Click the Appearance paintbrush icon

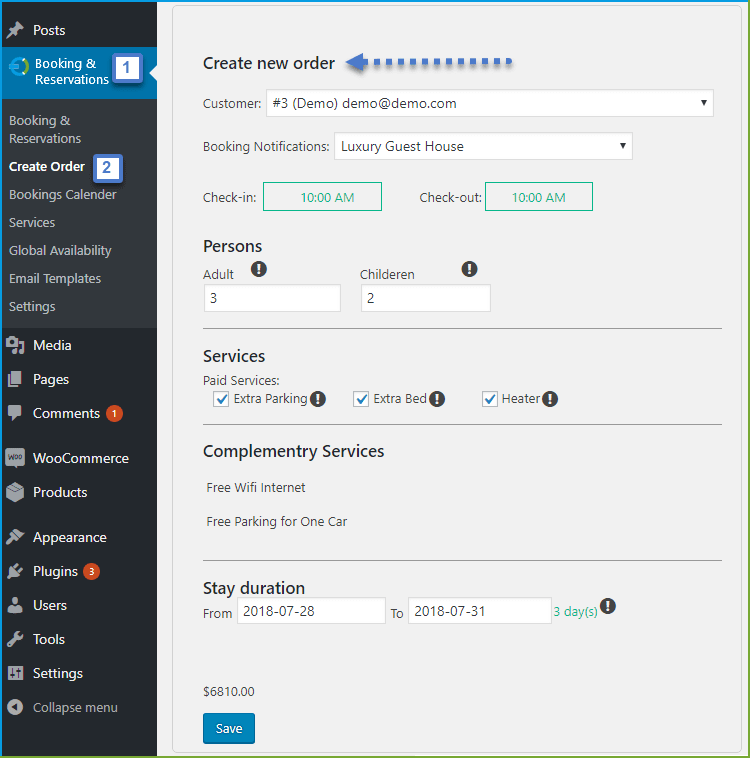tap(15, 537)
